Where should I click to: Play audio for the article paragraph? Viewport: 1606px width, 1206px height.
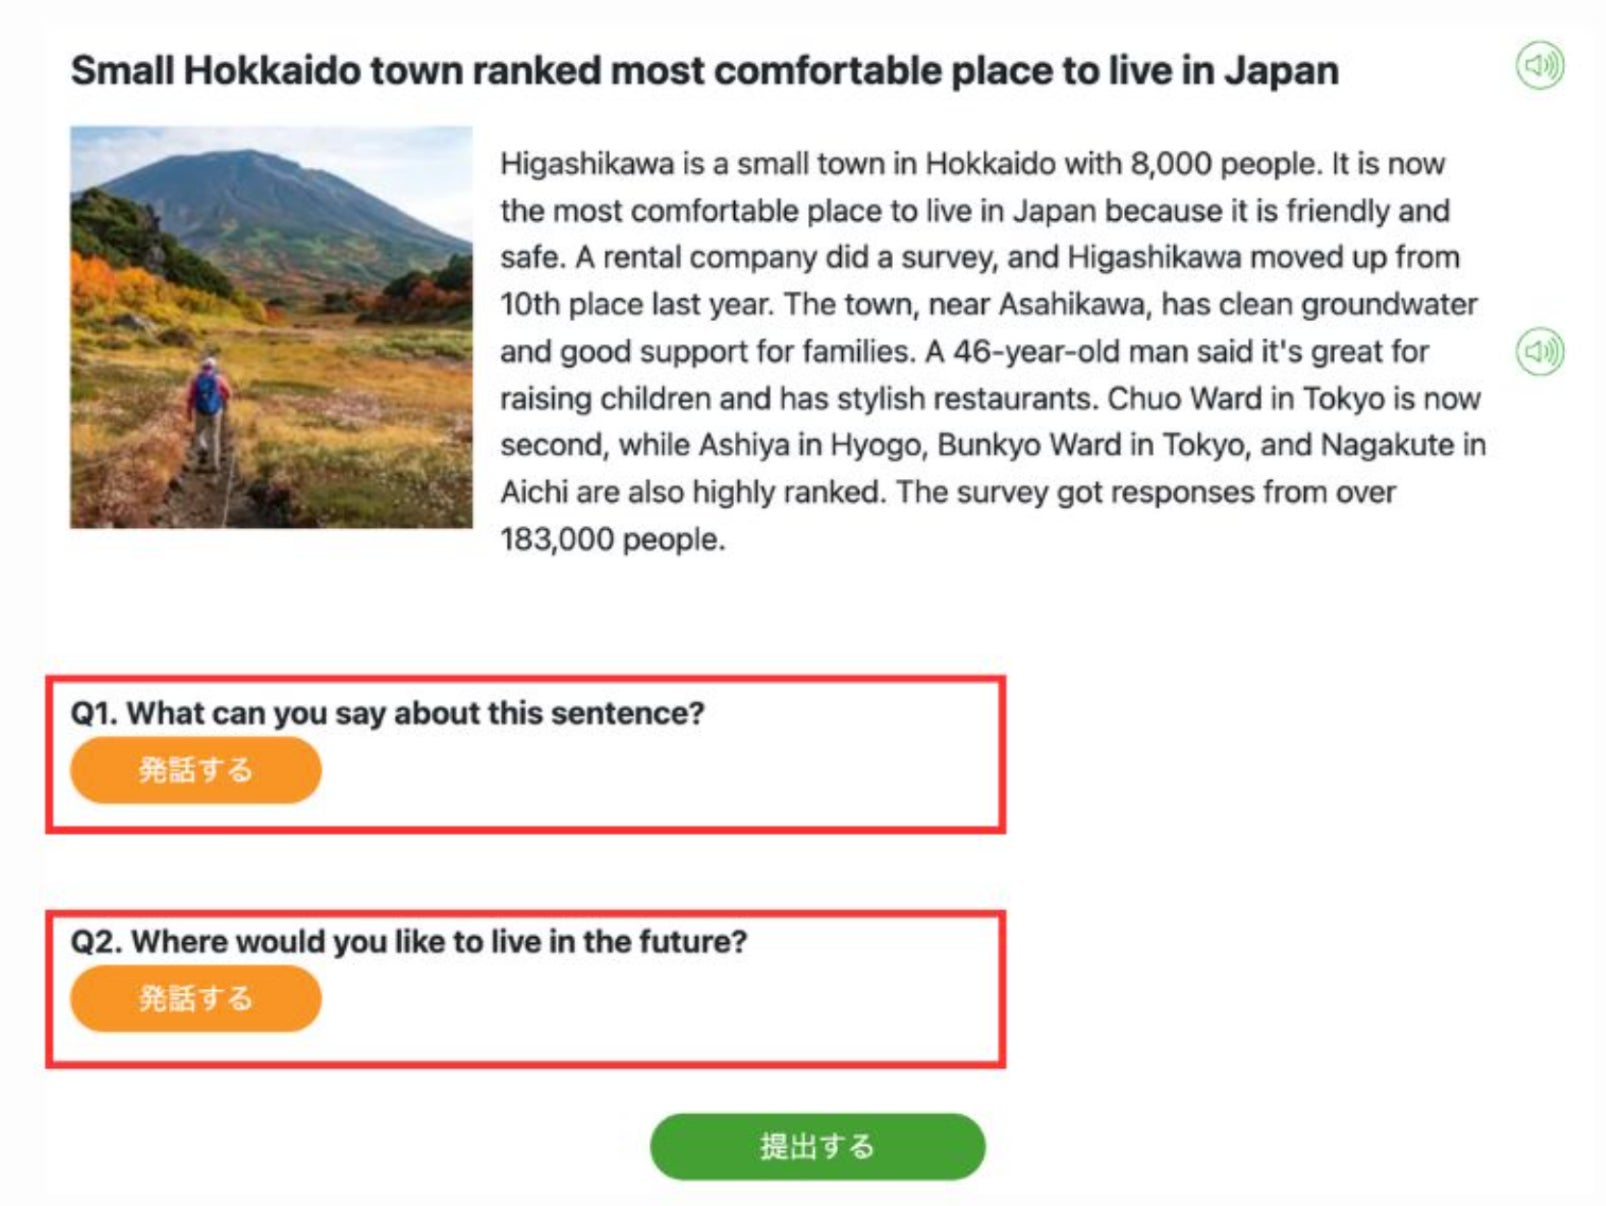(1540, 351)
